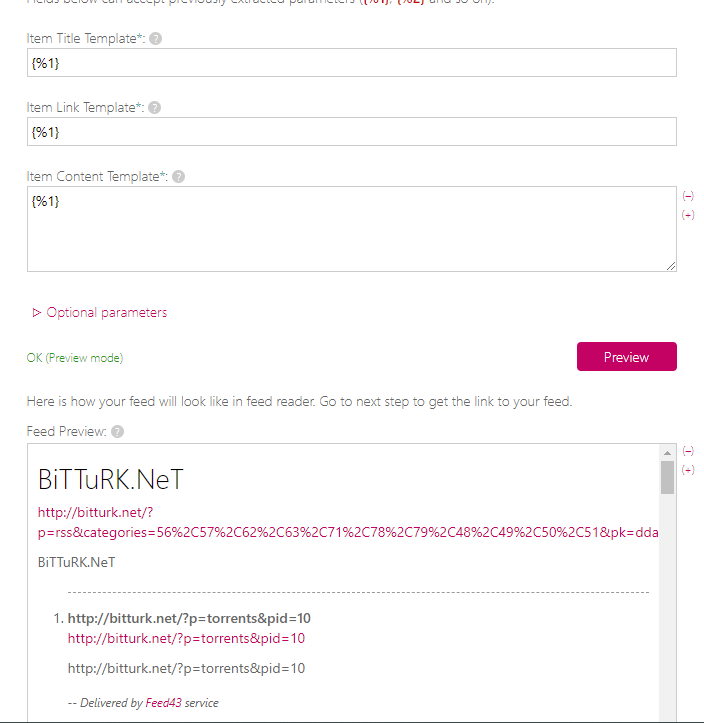
Task: Open the pink torrents&pid=10 item link
Action: coord(186,639)
